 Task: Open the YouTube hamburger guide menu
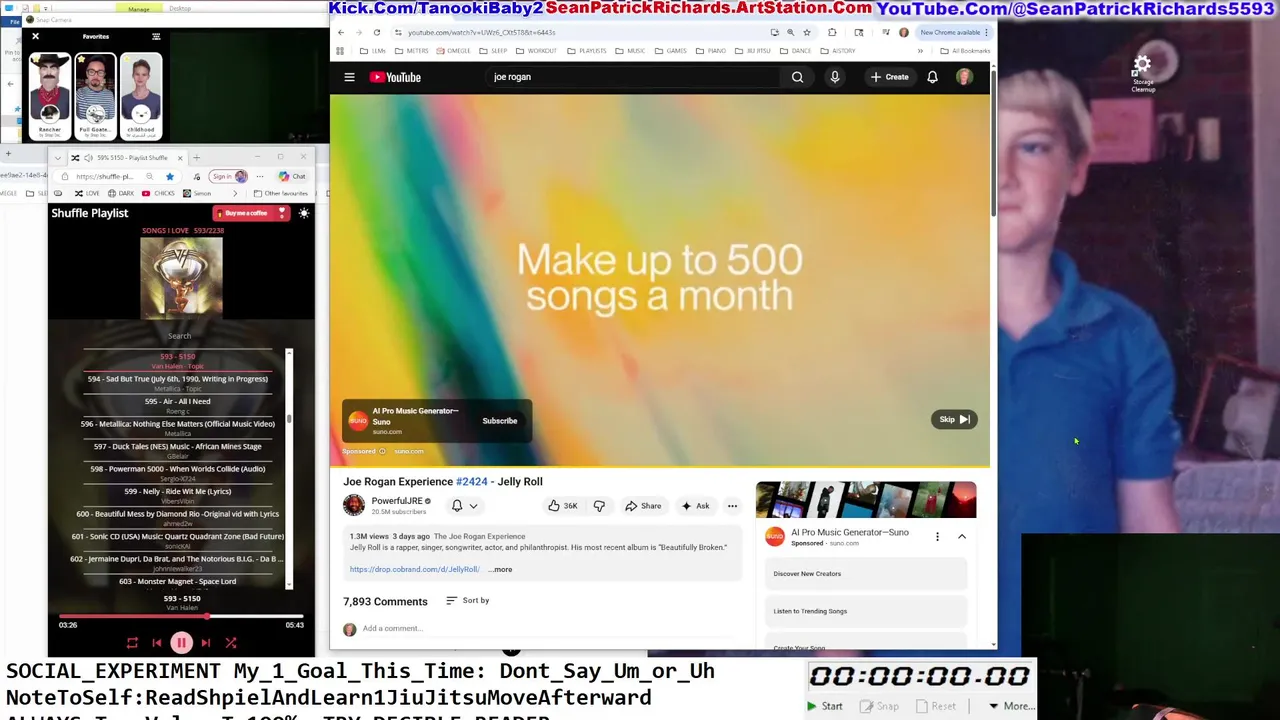pyautogui.click(x=349, y=77)
